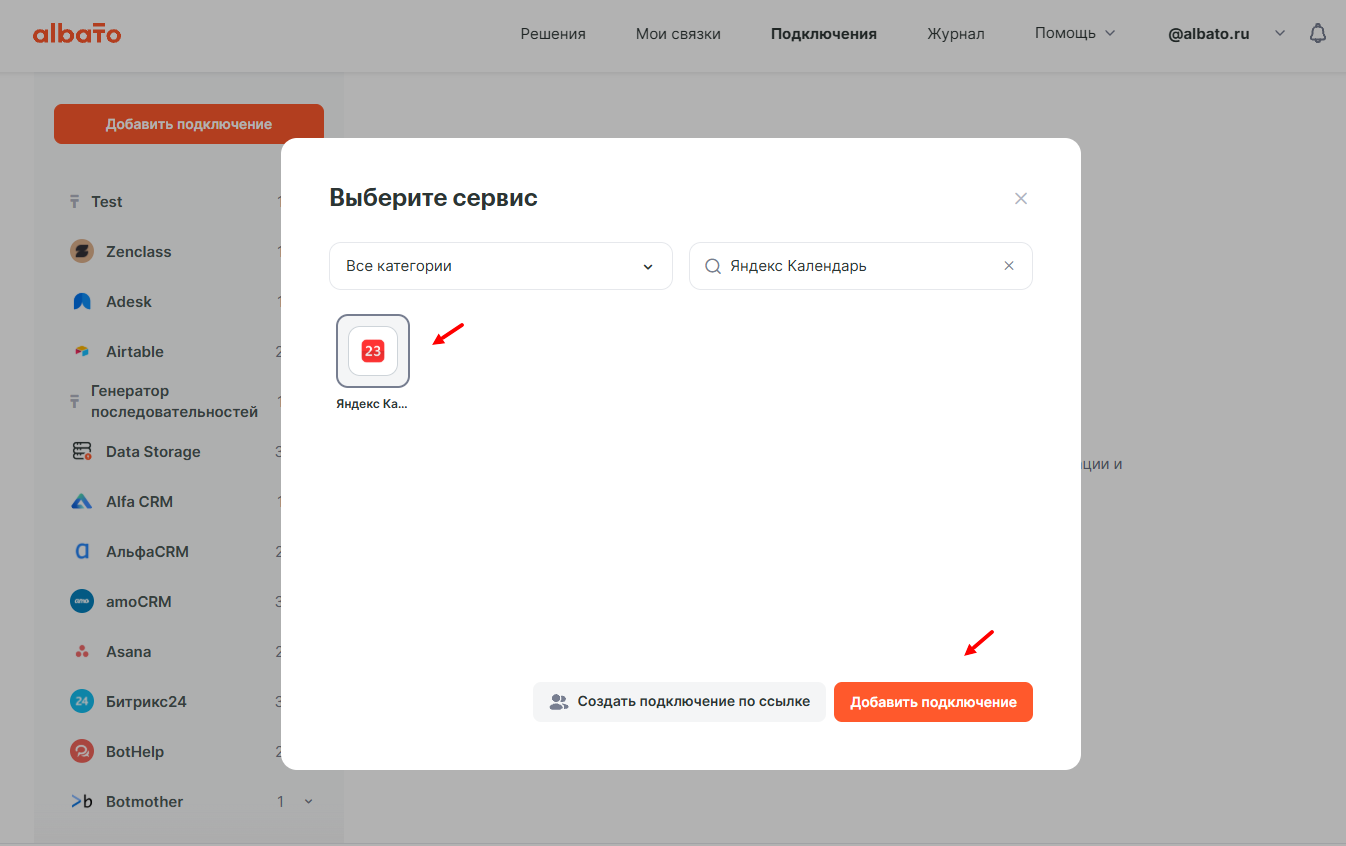
Task: Click the BotHelp icon in sidebar
Action: tap(82, 752)
